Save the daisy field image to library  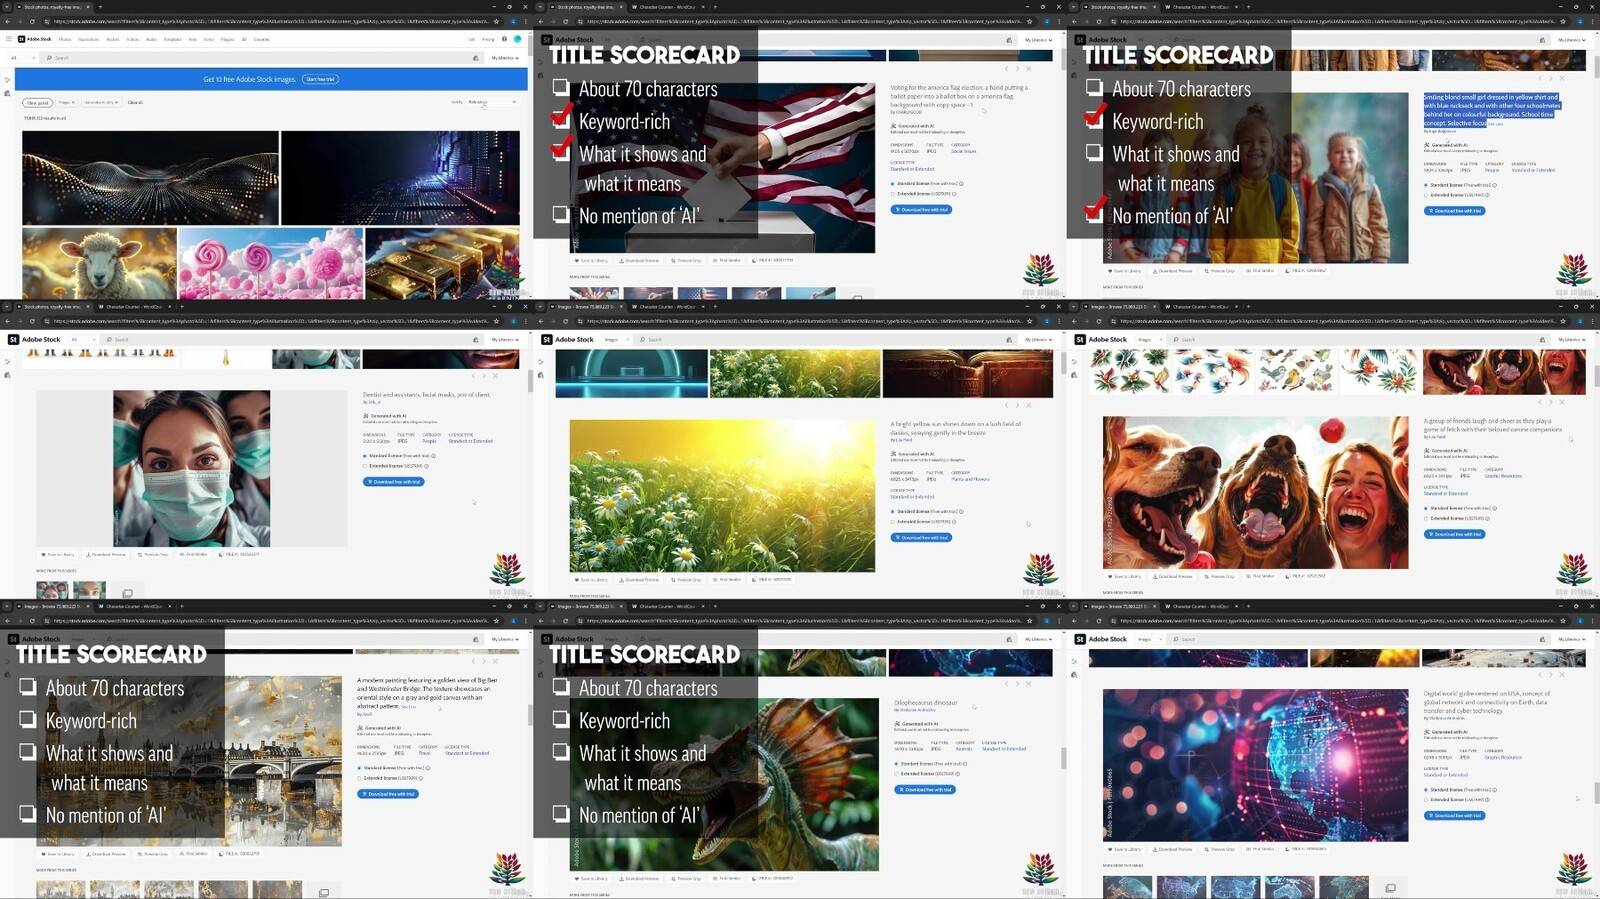[x=591, y=580]
